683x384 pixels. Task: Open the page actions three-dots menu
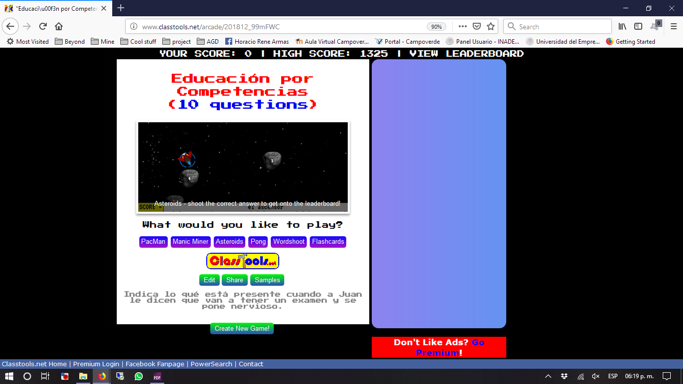(x=463, y=27)
